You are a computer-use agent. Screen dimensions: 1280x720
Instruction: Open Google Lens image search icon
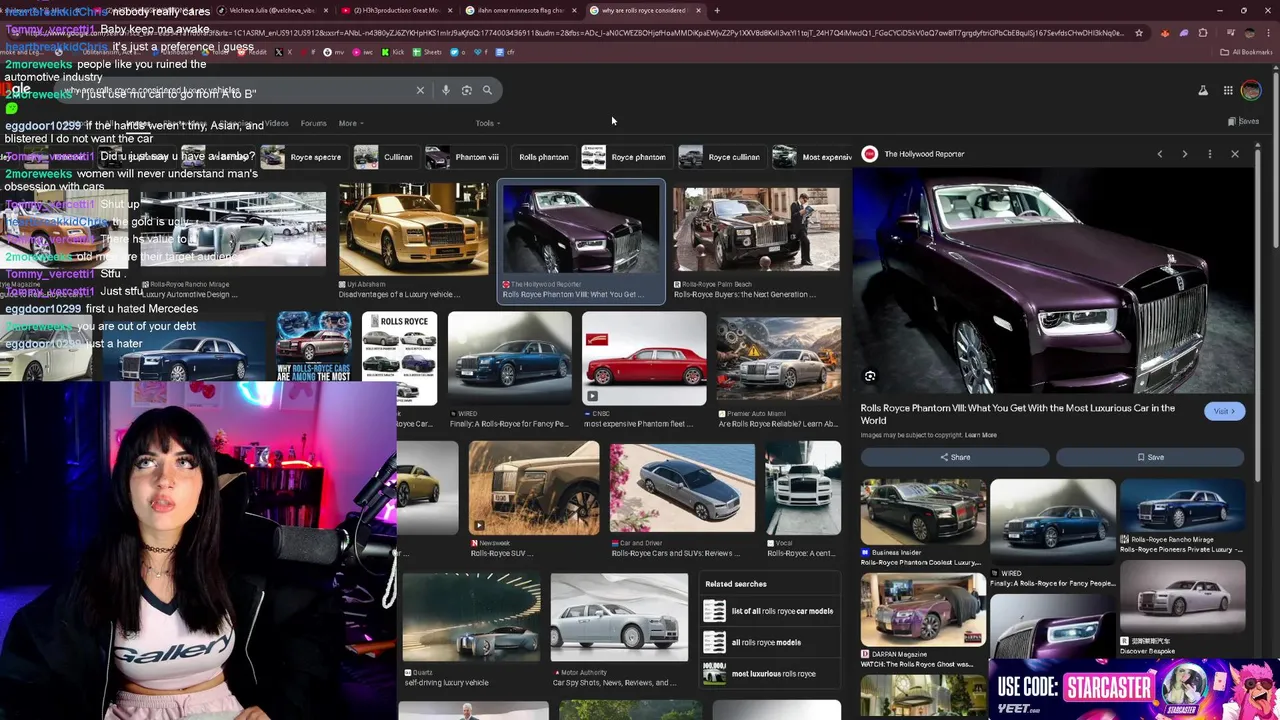pos(466,91)
